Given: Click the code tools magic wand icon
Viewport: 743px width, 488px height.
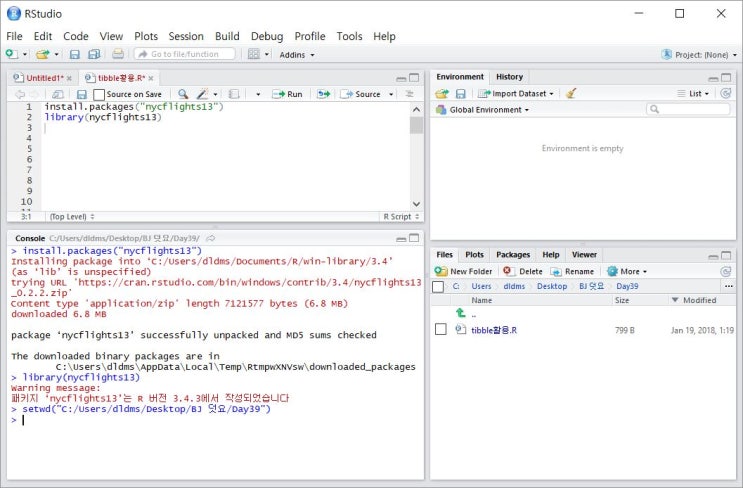Looking at the screenshot, I should click(203, 94).
